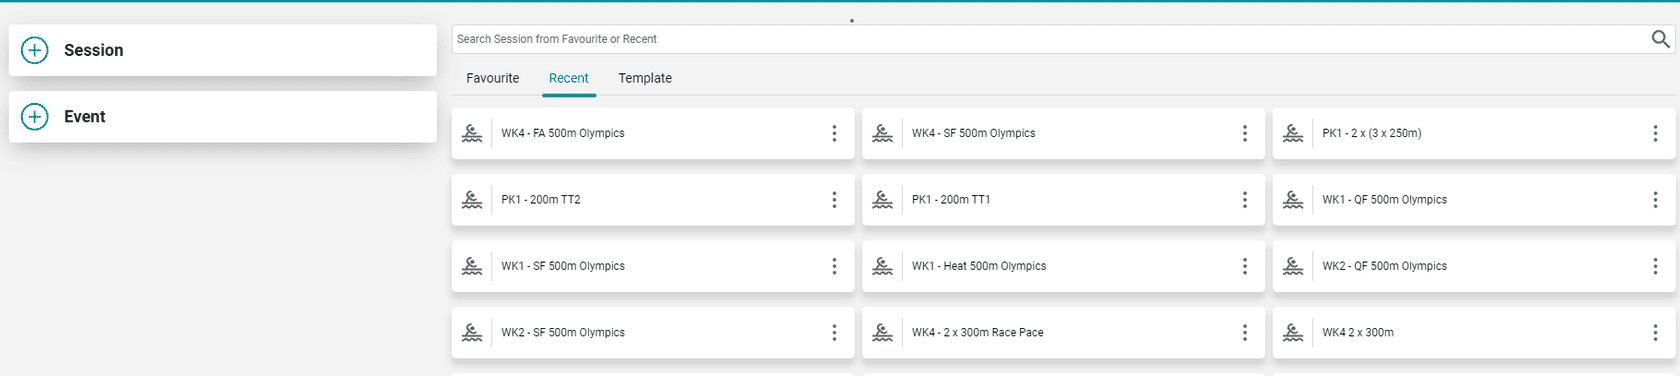The height and width of the screenshot is (376, 1680).
Task: Open options menu for WK4 - SF 500m Olympics
Action: click(x=1244, y=133)
